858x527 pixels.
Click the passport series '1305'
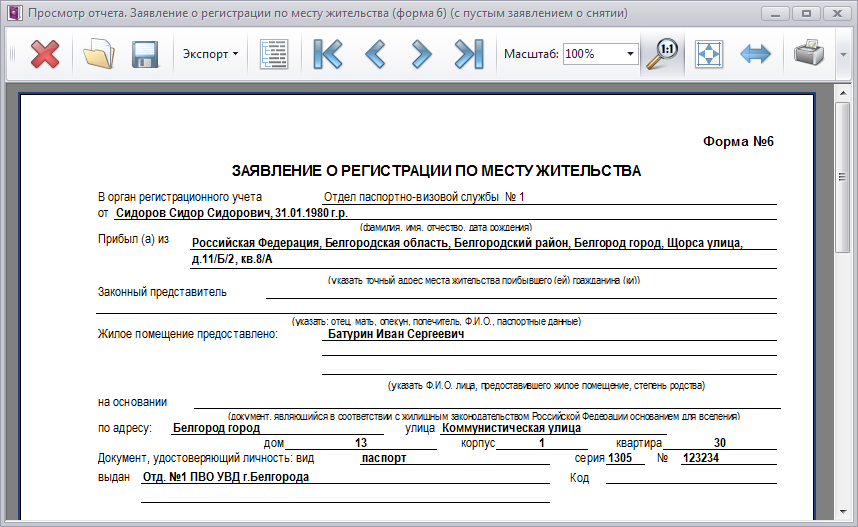tap(620, 458)
